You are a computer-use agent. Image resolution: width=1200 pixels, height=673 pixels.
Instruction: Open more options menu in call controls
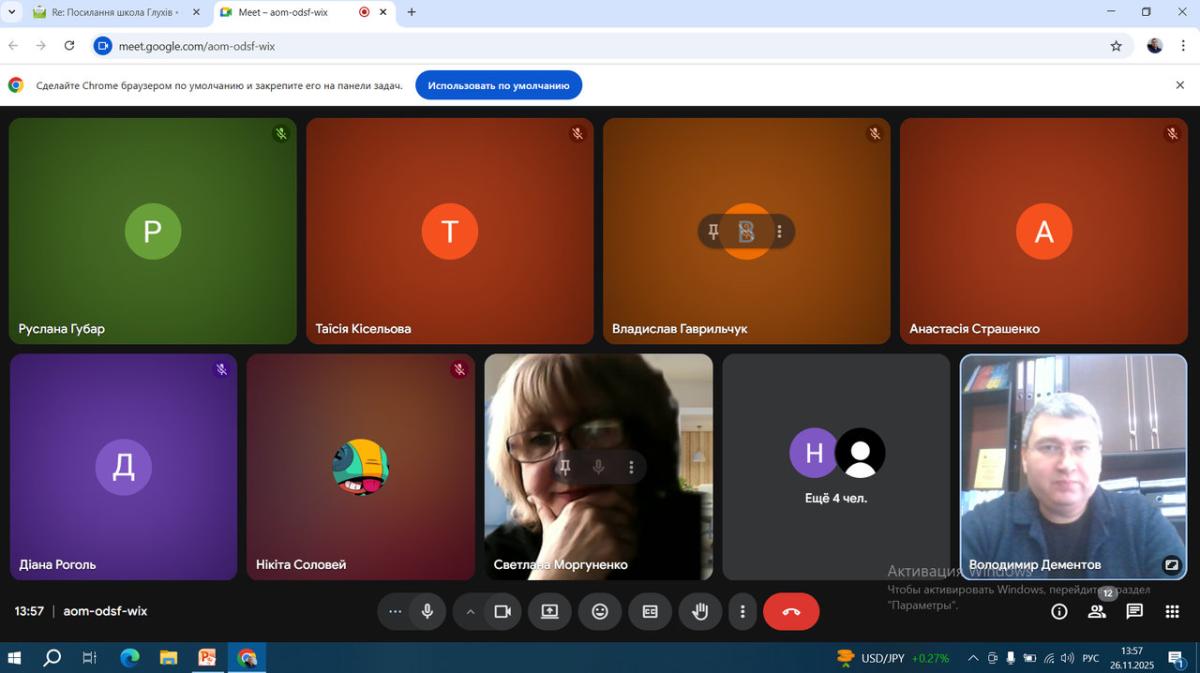pos(742,612)
